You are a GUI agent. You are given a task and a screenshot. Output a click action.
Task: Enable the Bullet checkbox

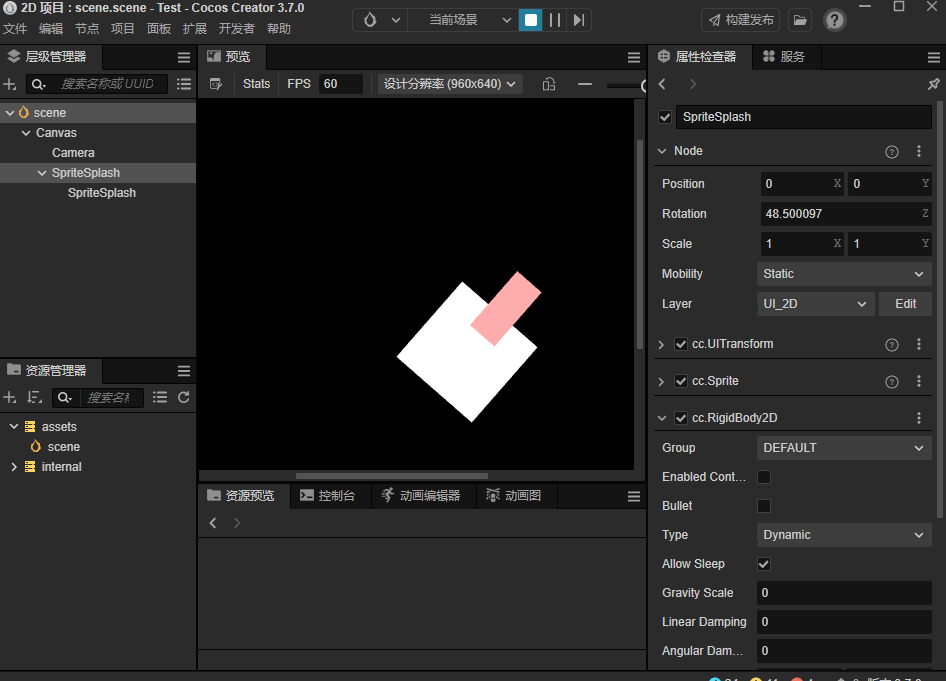[764, 506]
